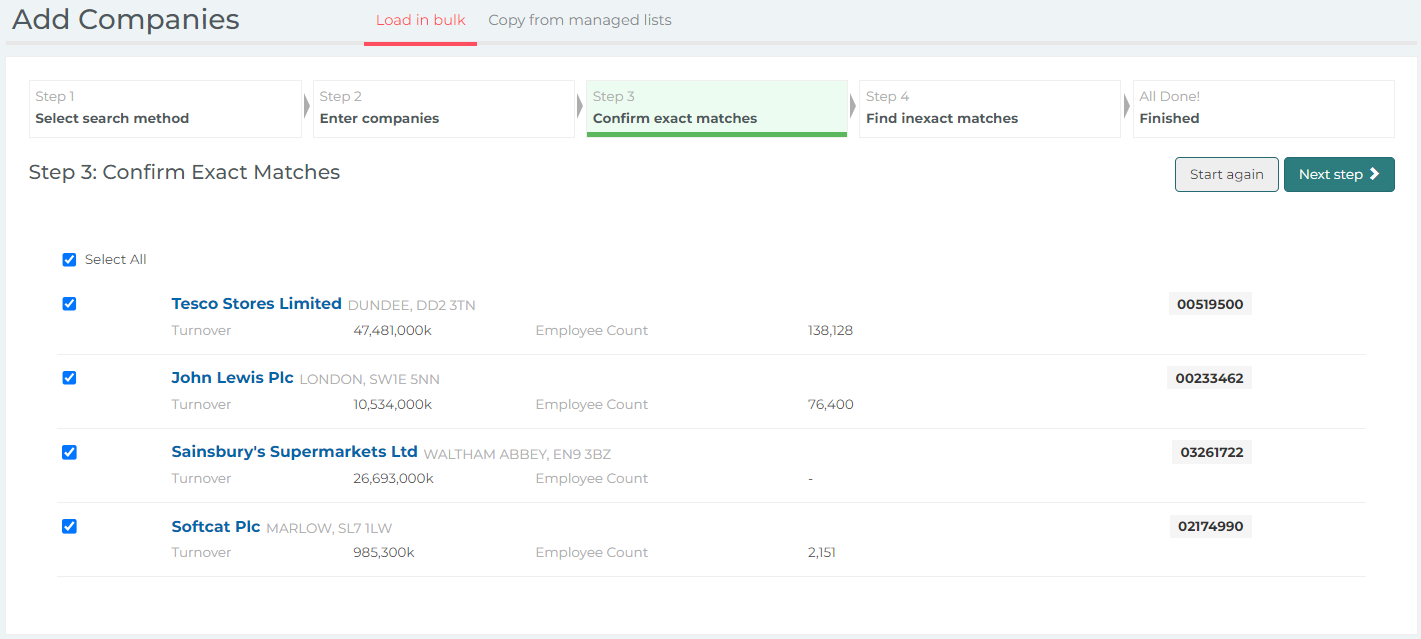Click the Step 3: Confirm Exact Matches heading
Image resolution: width=1421 pixels, height=639 pixels.
[184, 172]
